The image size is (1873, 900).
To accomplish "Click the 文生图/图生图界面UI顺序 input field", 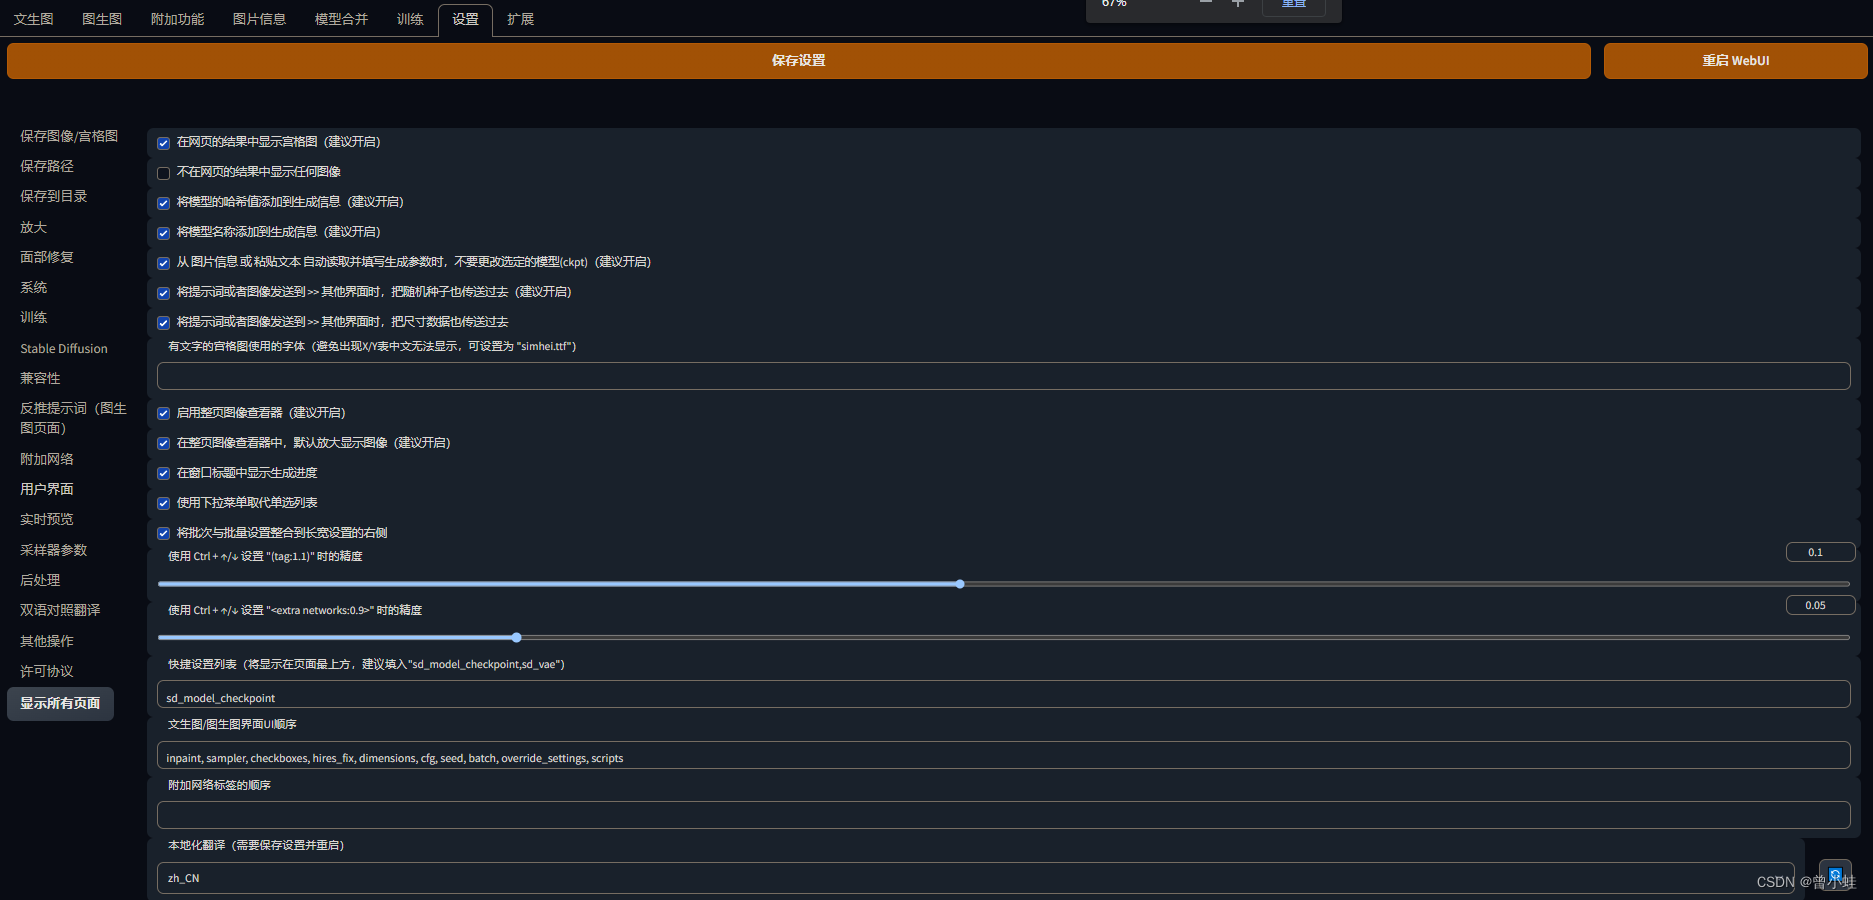I will [1003, 755].
